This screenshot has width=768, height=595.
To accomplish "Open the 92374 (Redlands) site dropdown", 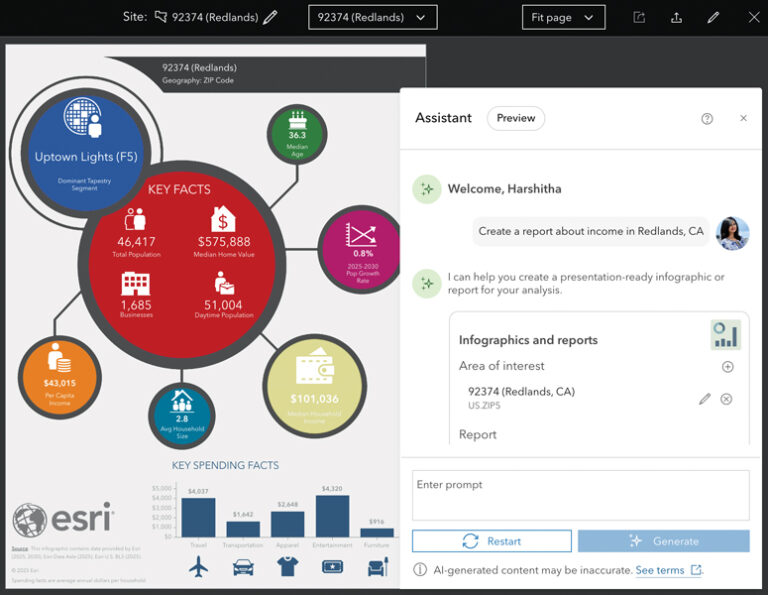I will click(x=373, y=18).
